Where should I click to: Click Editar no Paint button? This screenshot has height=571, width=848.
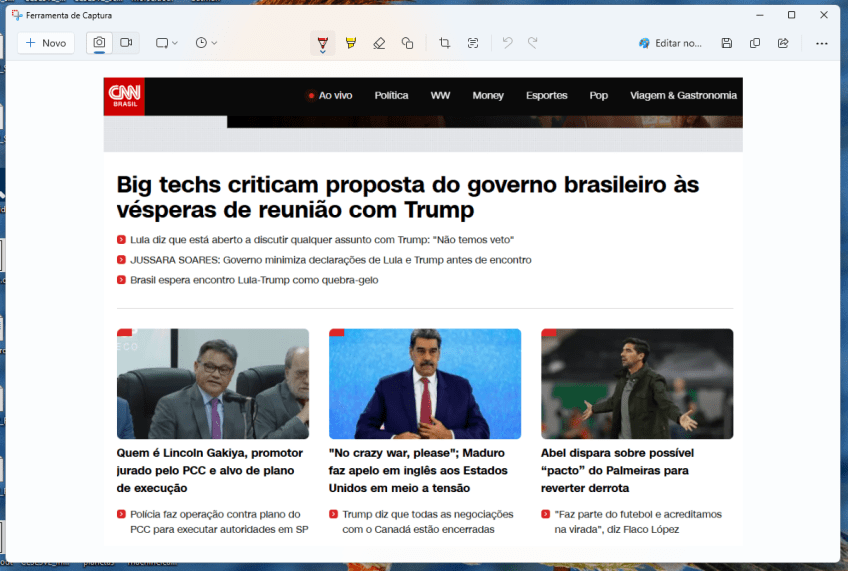(671, 43)
